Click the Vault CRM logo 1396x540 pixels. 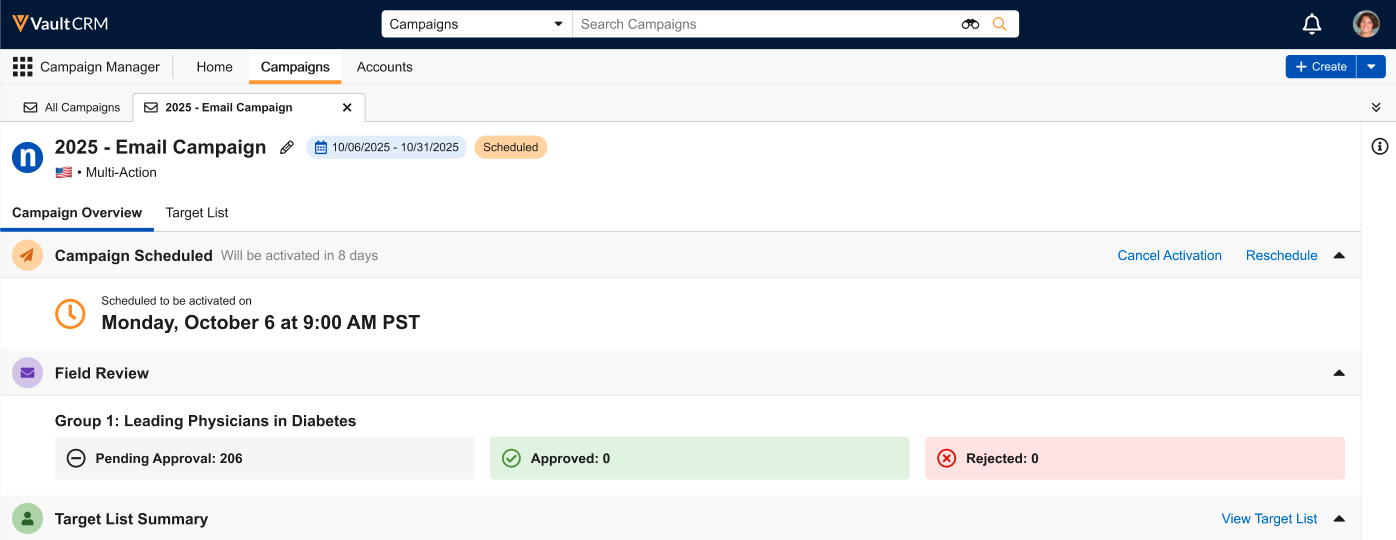60,24
